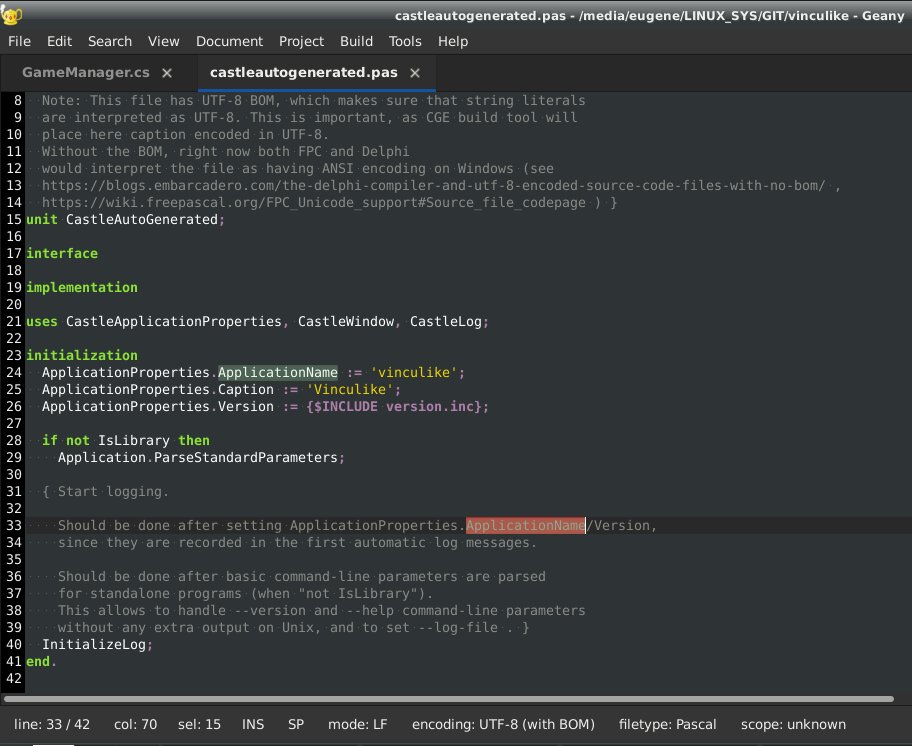This screenshot has width=912, height=746.
Task: Click the 'vinculike' string on line 24
Action: [x=414, y=373]
